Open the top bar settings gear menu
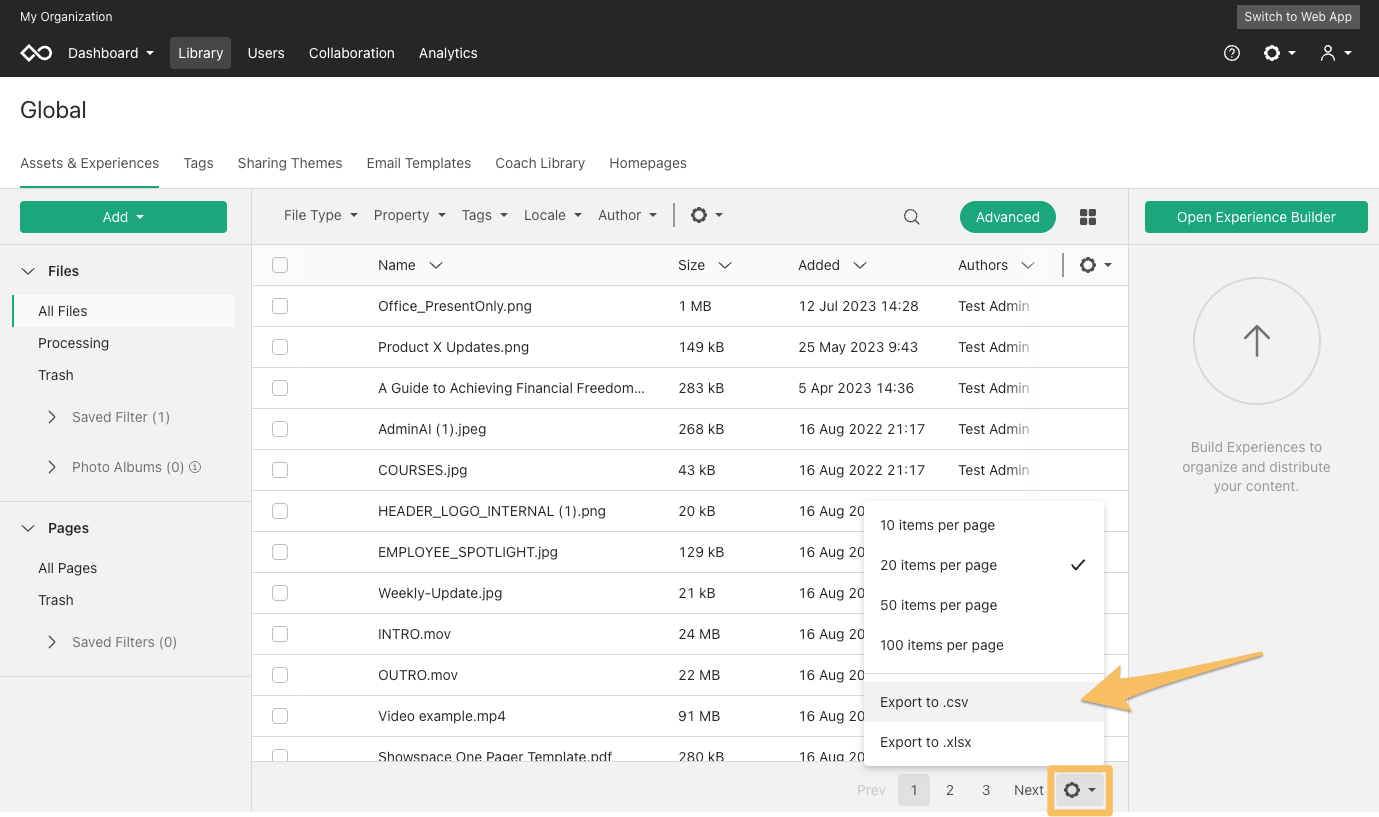Image resolution: width=1379 pixels, height=817 pixels. click(1279, 53)
